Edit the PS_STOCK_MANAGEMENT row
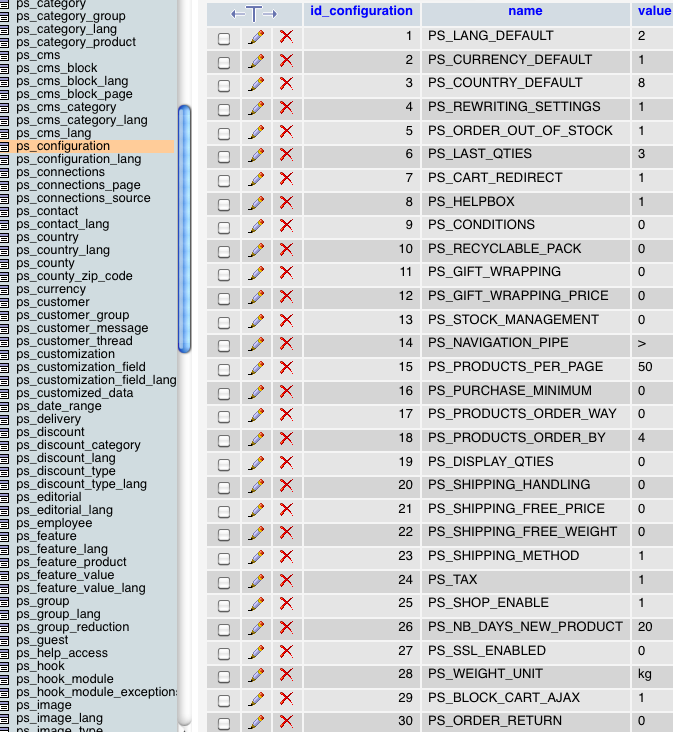The width and height of the screenshot is (673, 732). (x=256, y=321)
